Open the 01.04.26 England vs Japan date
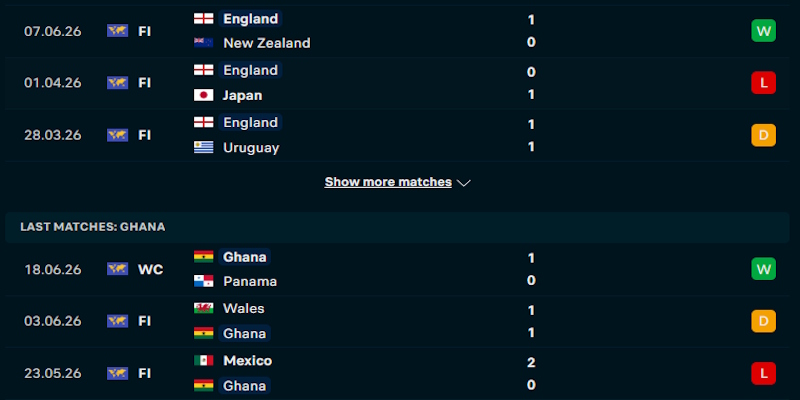The height and width of the screenshot is (400, 800). (53, 83)
